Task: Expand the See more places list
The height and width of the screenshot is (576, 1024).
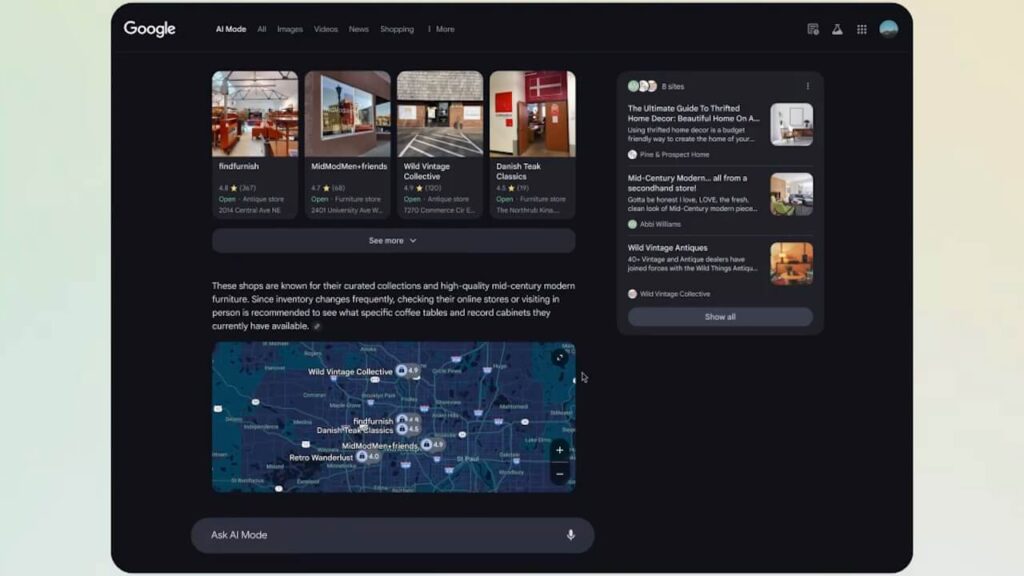Action: pyautogui.click(x=393, y=241)
